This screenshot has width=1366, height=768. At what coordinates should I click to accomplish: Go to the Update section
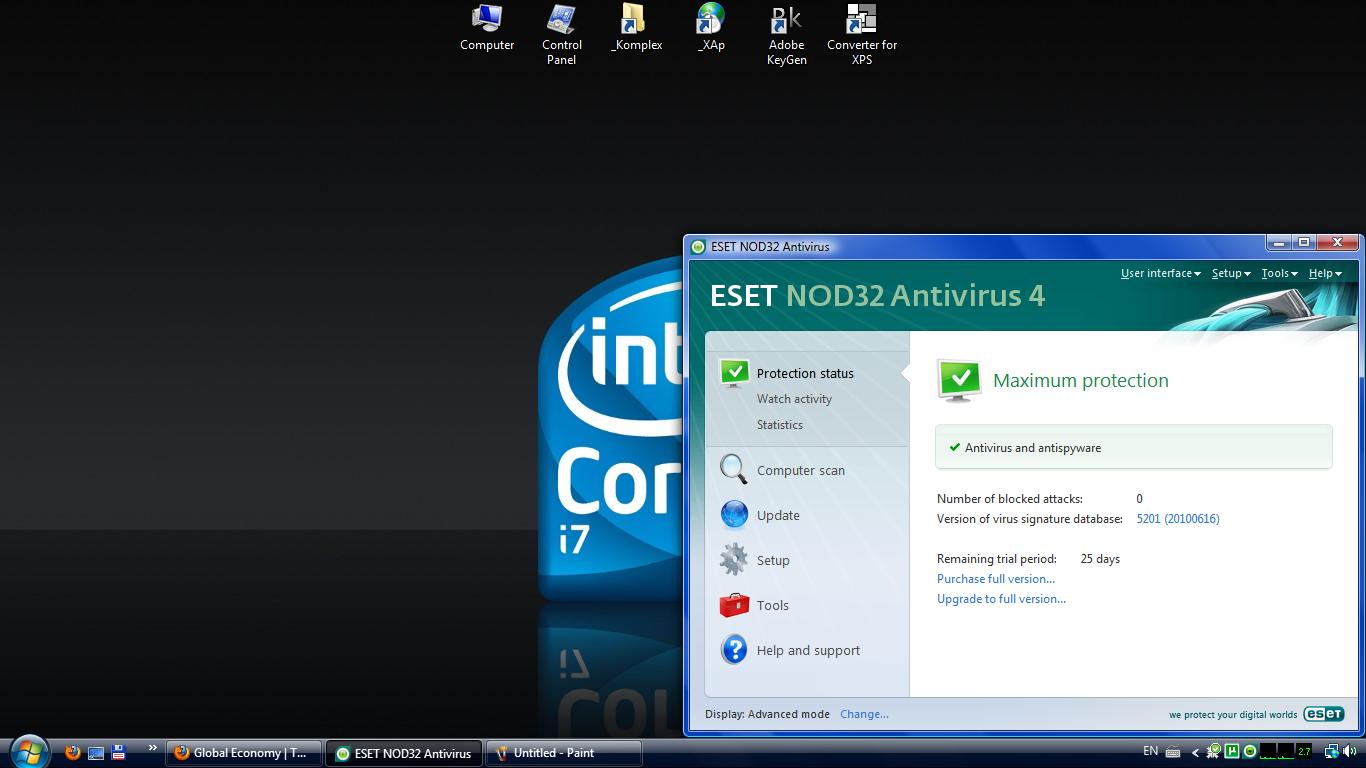tap(778, 515)
